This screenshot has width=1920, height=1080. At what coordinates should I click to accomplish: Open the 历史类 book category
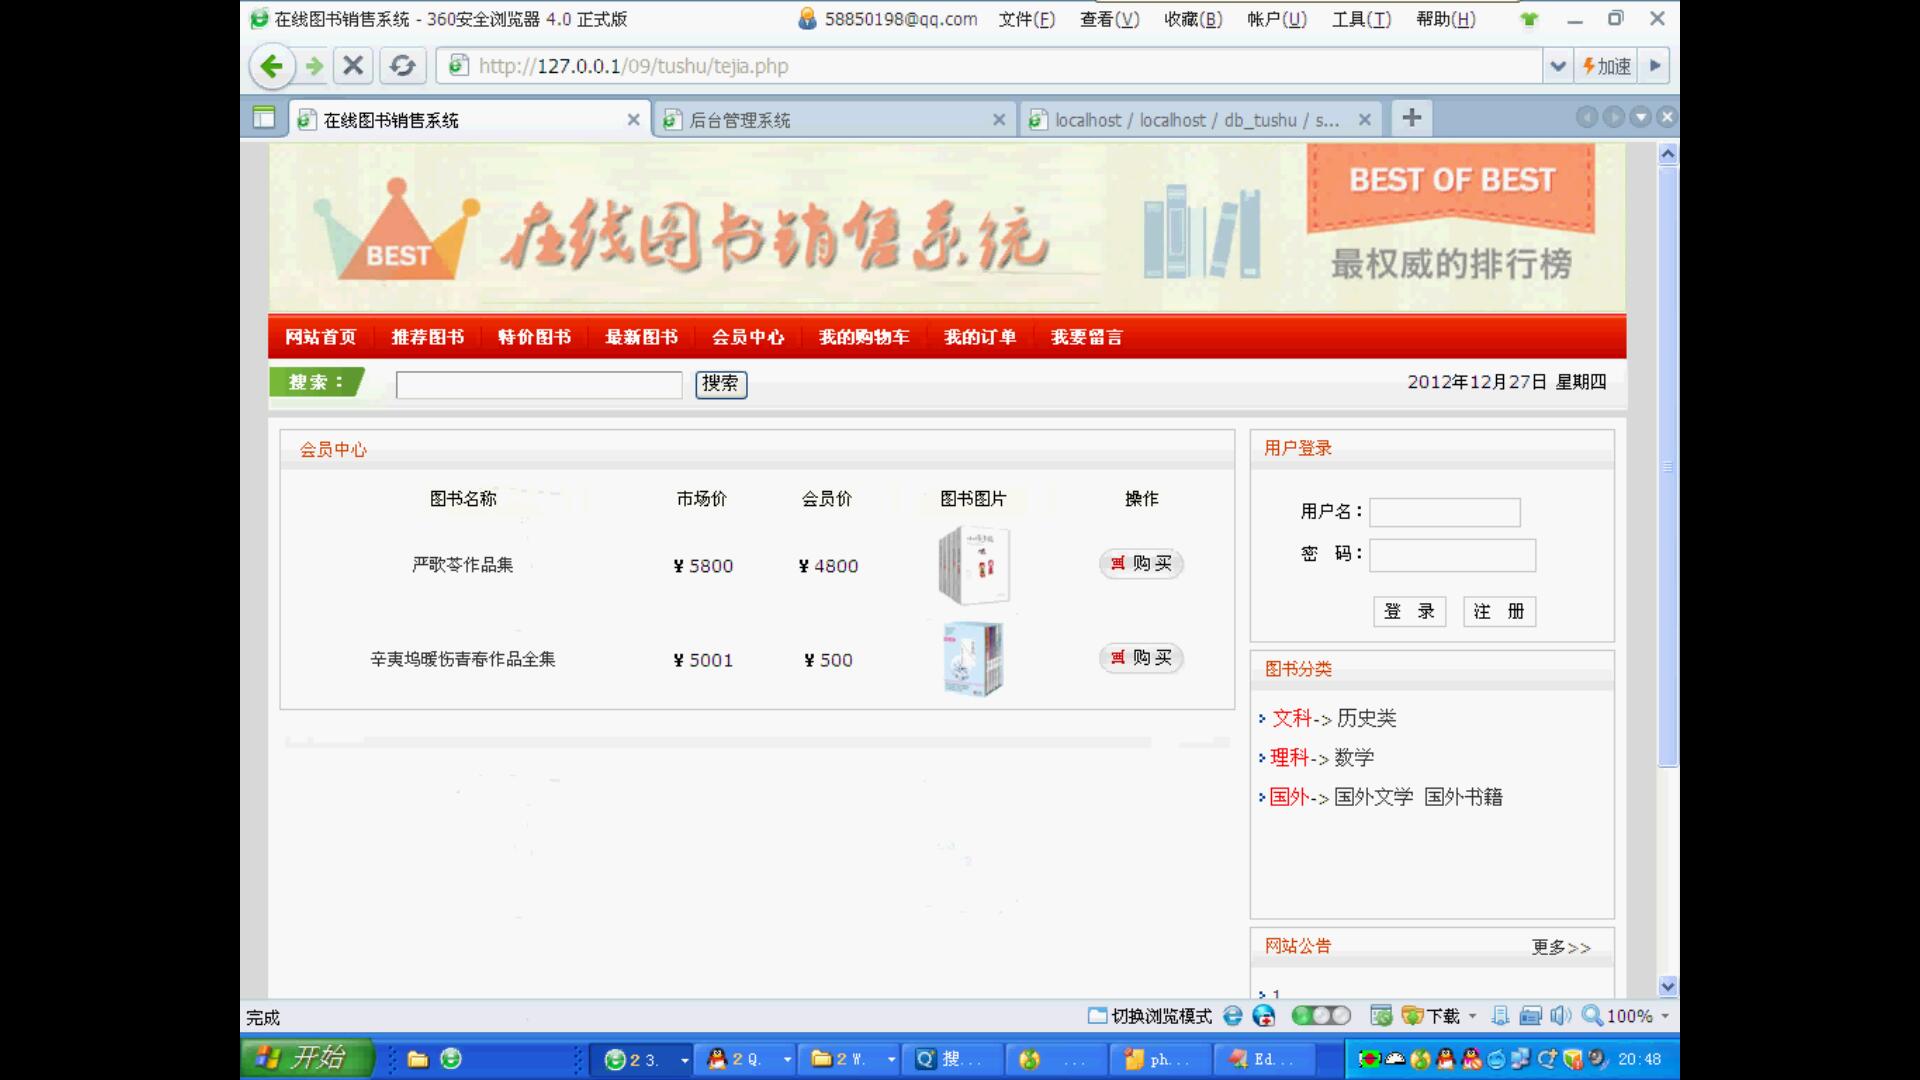point(1366,718)
